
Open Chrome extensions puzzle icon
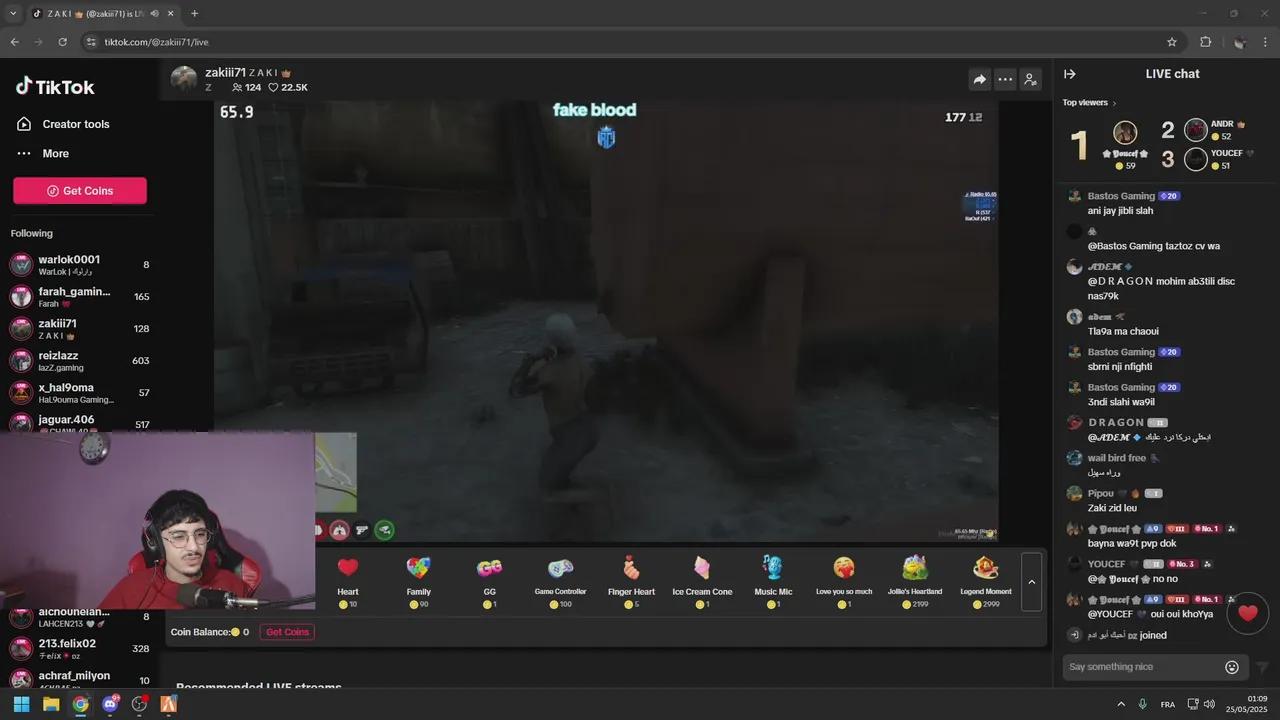pyautogui.click(x=1205, y=42)
